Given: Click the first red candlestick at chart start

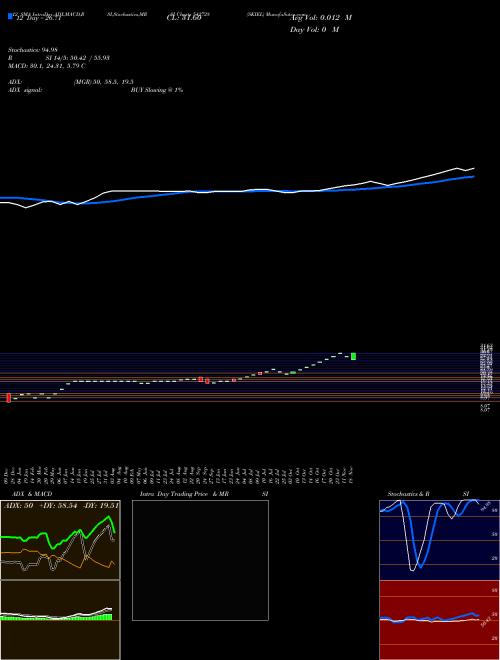Looking at the screenshot, I should pos(8,398).
